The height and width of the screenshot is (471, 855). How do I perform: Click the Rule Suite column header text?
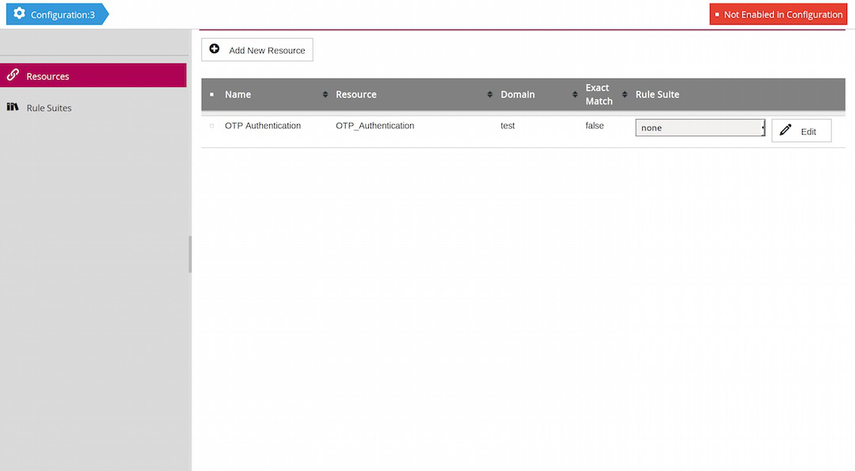point(657,94)
